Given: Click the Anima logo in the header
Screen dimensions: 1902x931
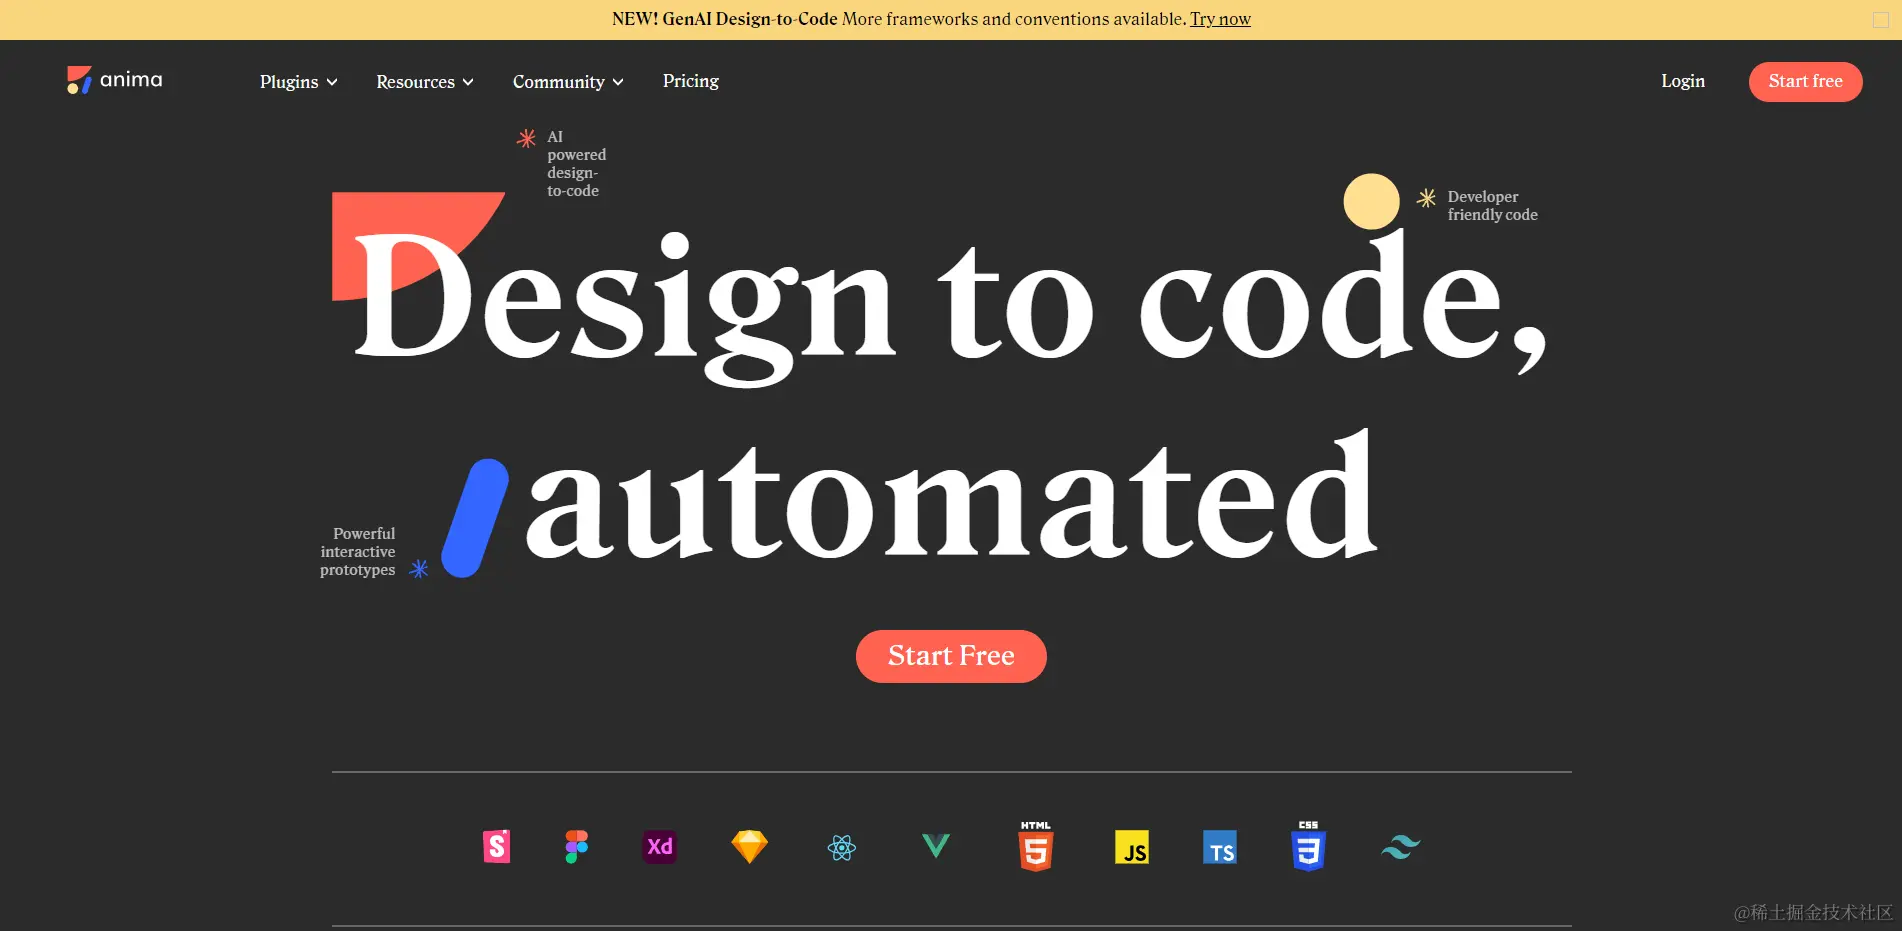Looking at the screenshot, I should pyautogui.click(x=115, y=80).
